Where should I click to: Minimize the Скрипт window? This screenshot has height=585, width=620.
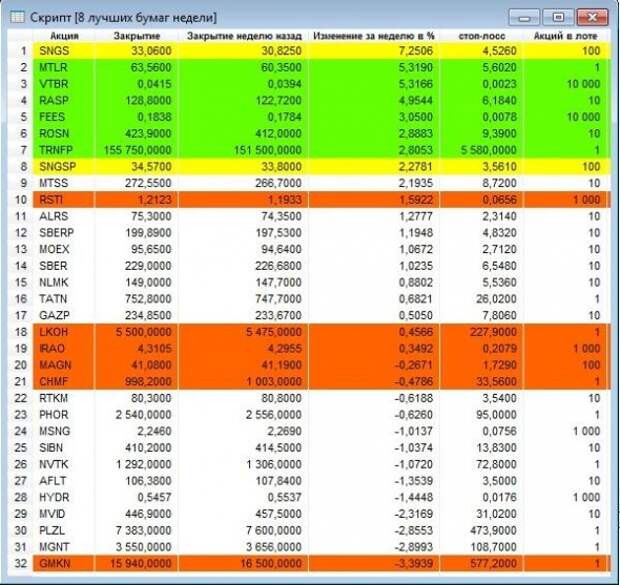(x=524, y=18)
